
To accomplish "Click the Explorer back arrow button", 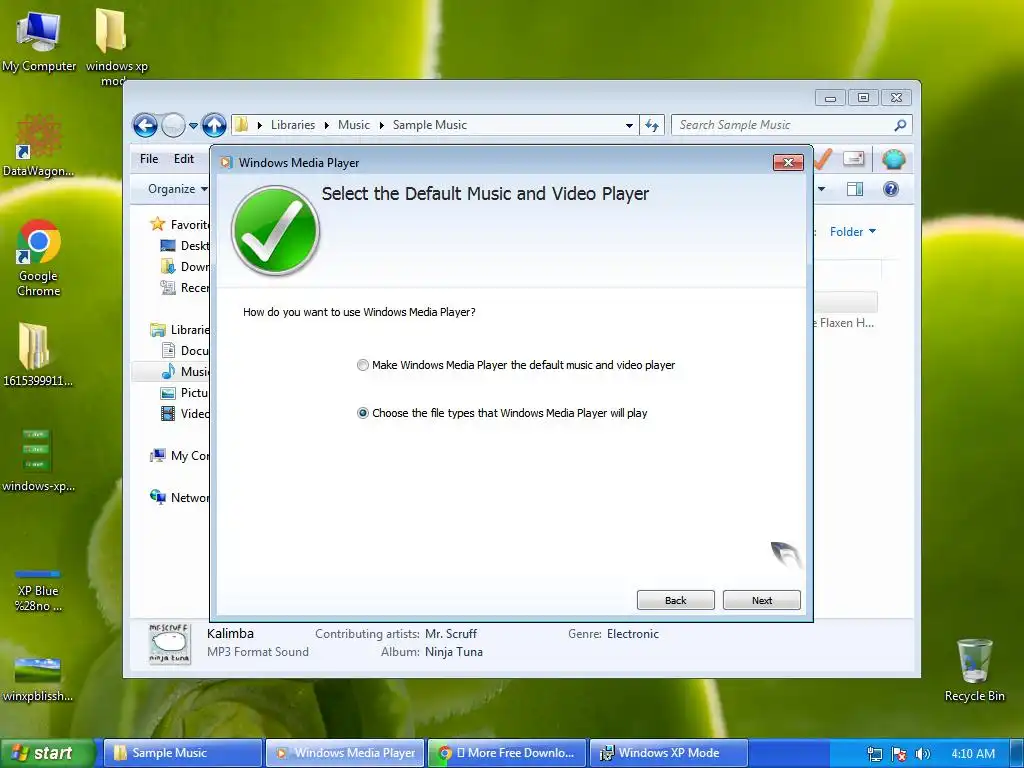I will coord(145,125).
